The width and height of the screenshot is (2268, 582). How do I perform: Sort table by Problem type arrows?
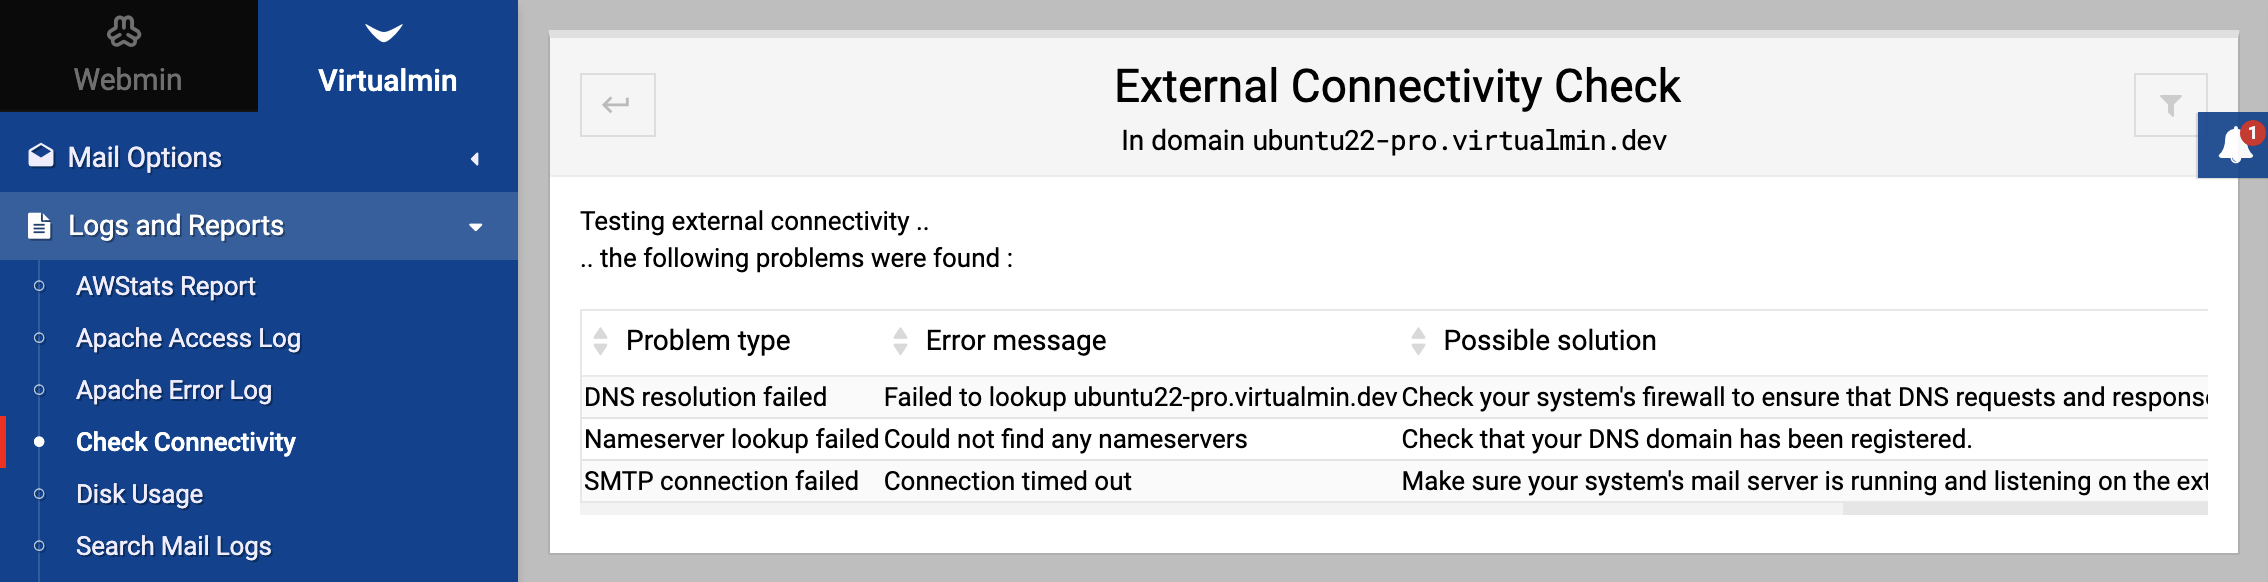pos(600,341)
